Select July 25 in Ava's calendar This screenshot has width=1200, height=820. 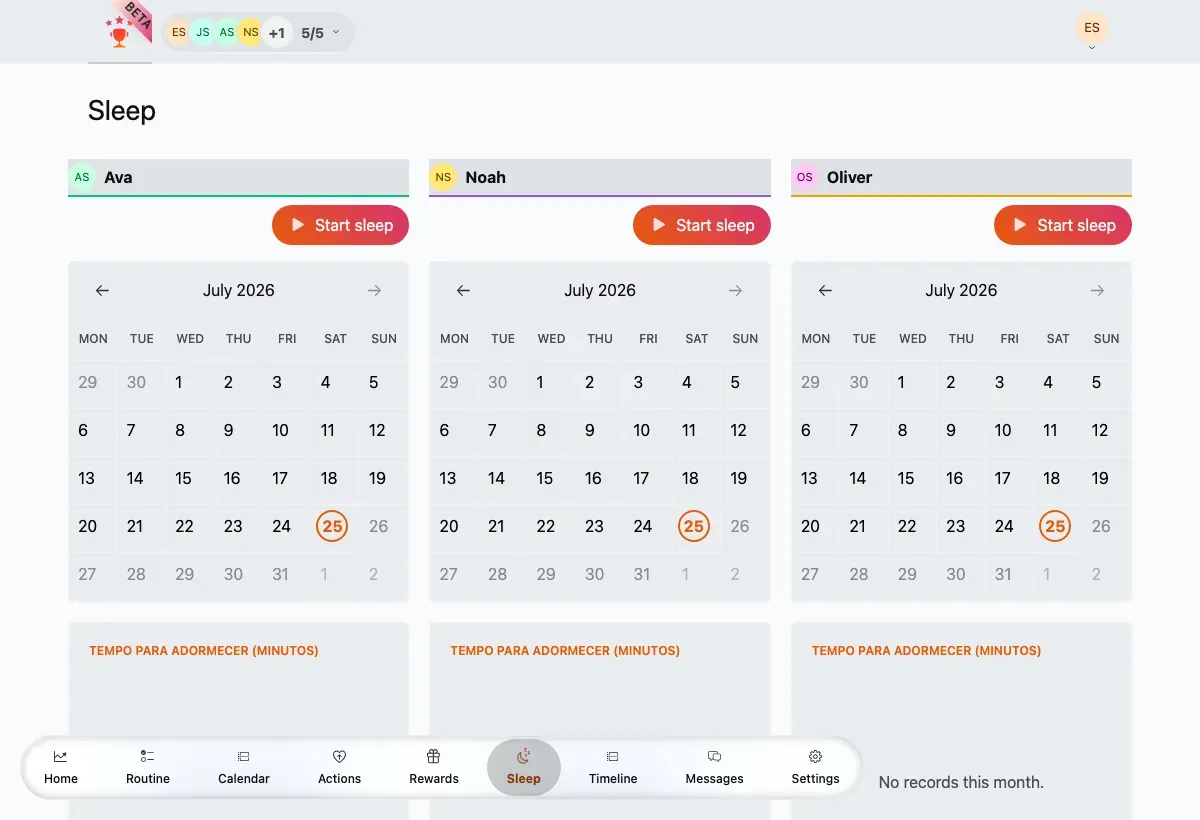[x=332, y=526]
